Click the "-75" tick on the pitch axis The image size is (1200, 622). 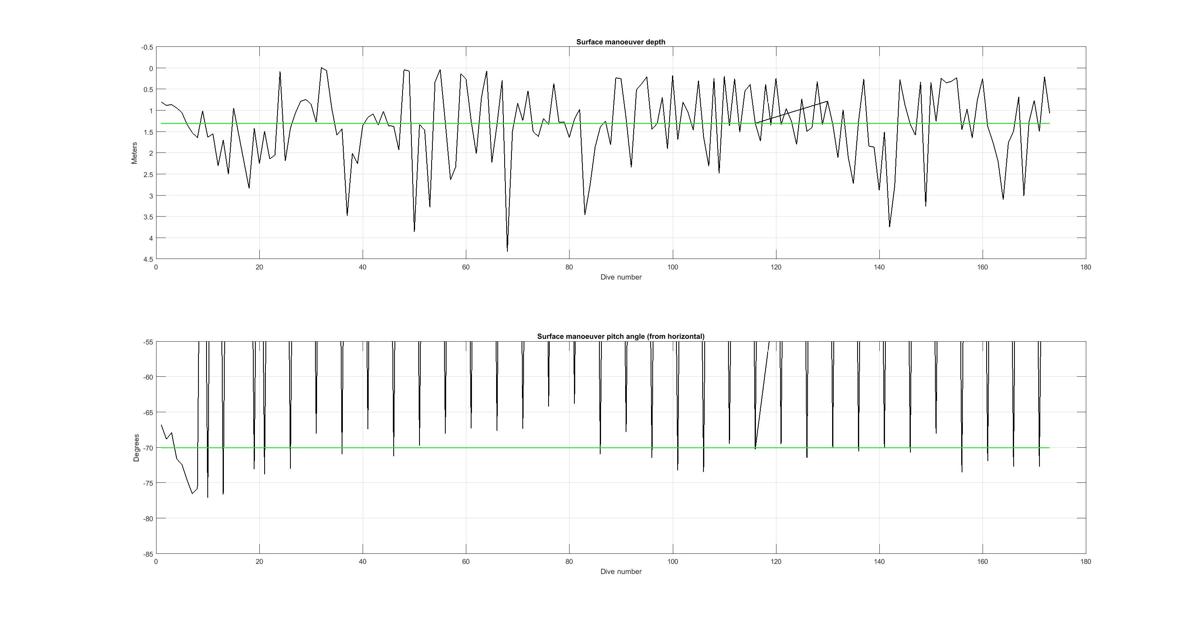[x=148, y=483]
